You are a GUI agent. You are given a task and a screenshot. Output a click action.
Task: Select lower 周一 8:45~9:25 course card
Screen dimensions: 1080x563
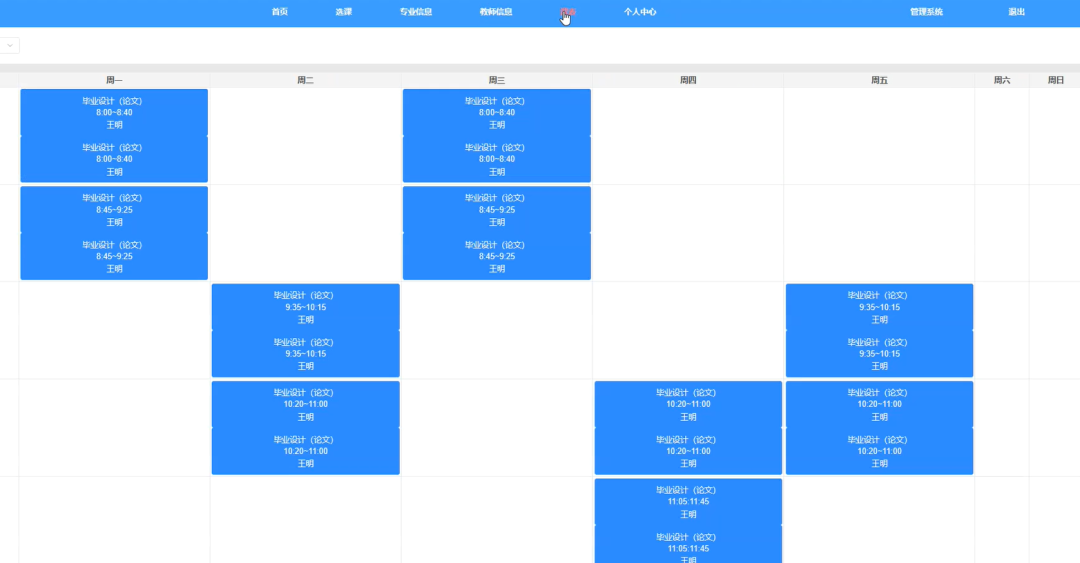[114, 256]
